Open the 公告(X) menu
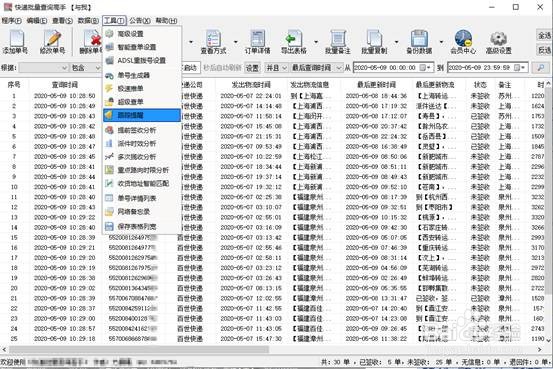Viewport: 553px width, 369px height. (140, 21)
